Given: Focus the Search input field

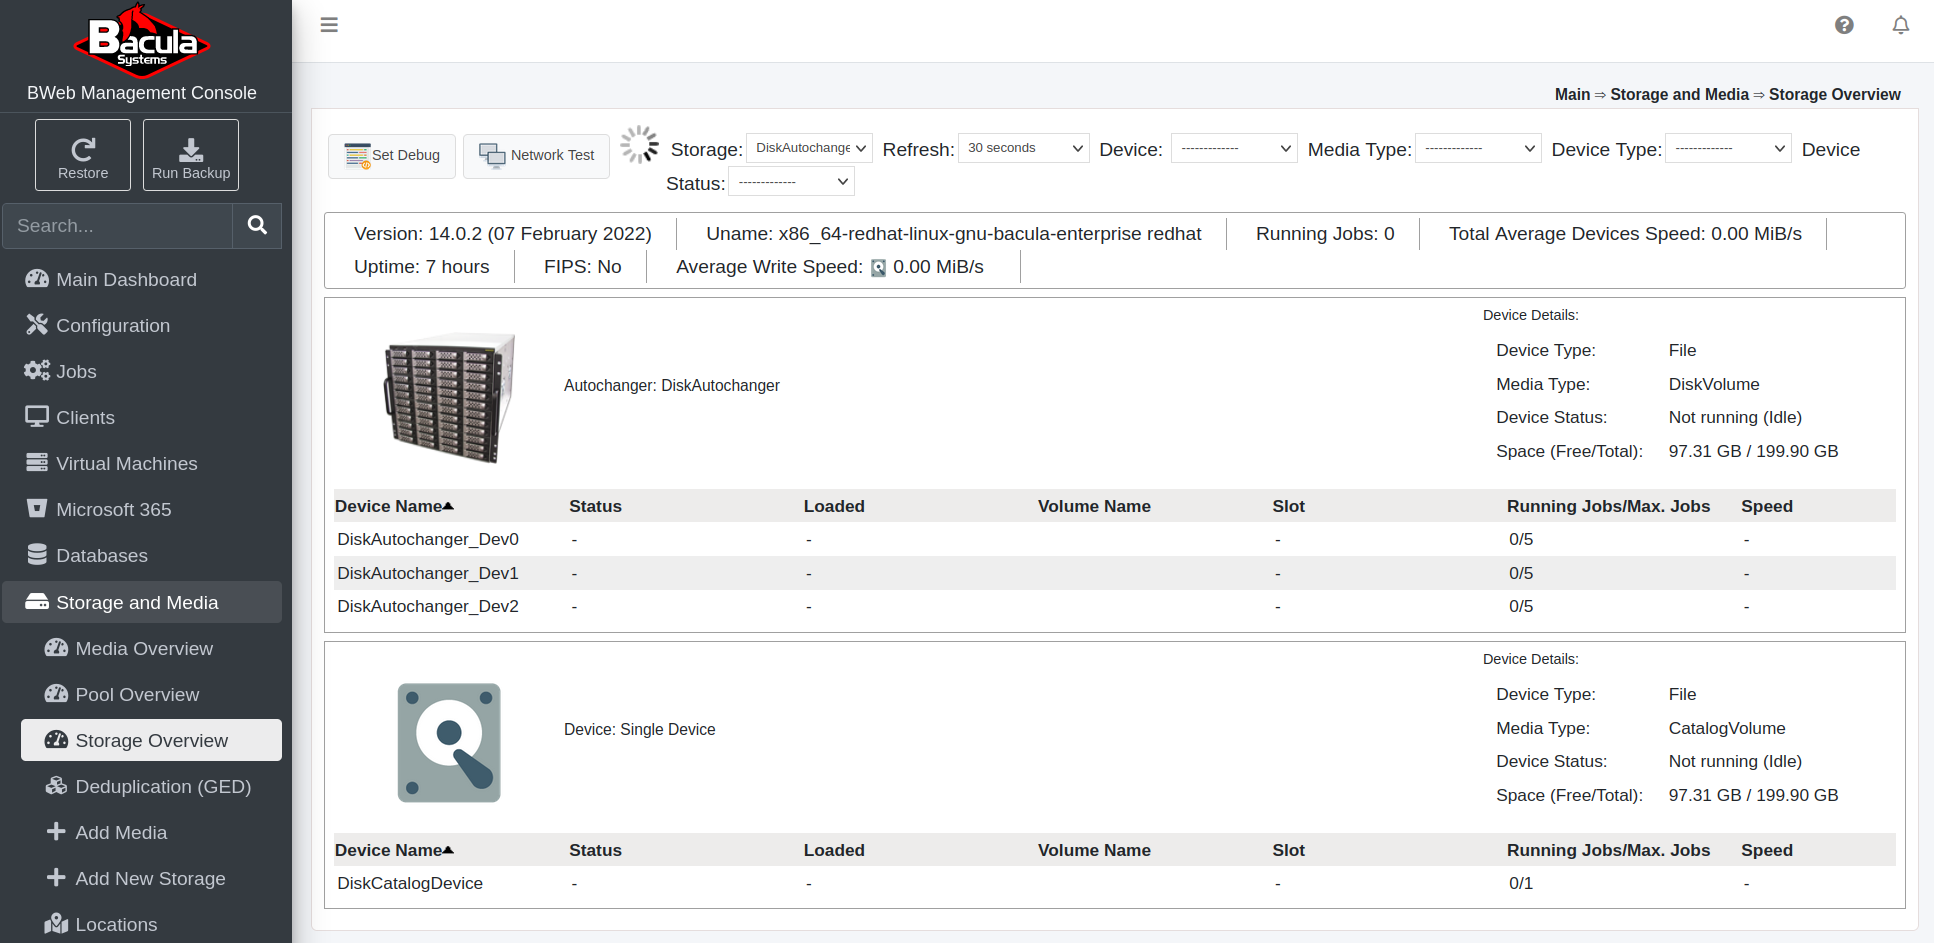Looking at the screenshot, I should tap(118, 226).
